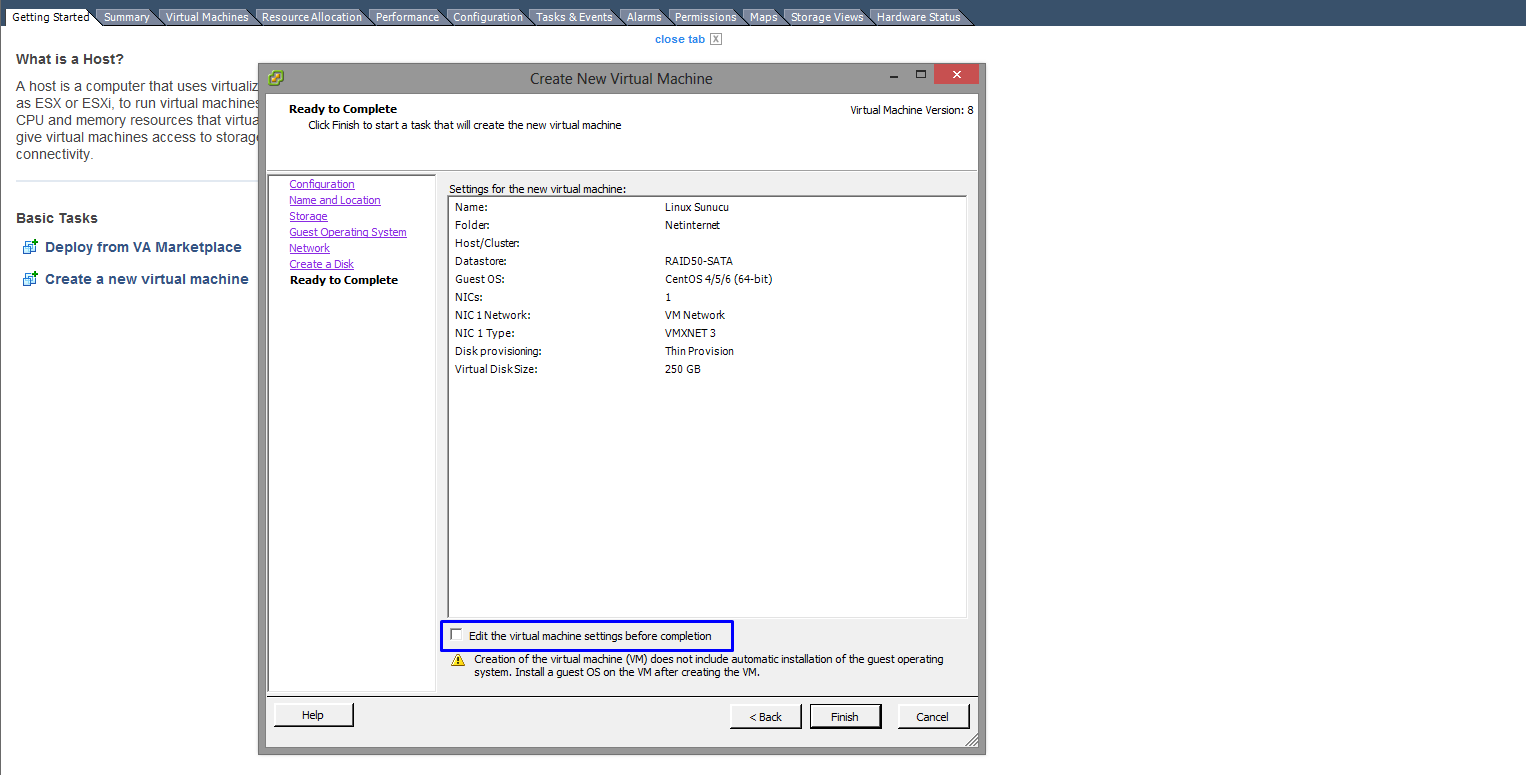Open the Performance tab
The height and width of the screenshot is (775, 1526).
tap(407, 17)
